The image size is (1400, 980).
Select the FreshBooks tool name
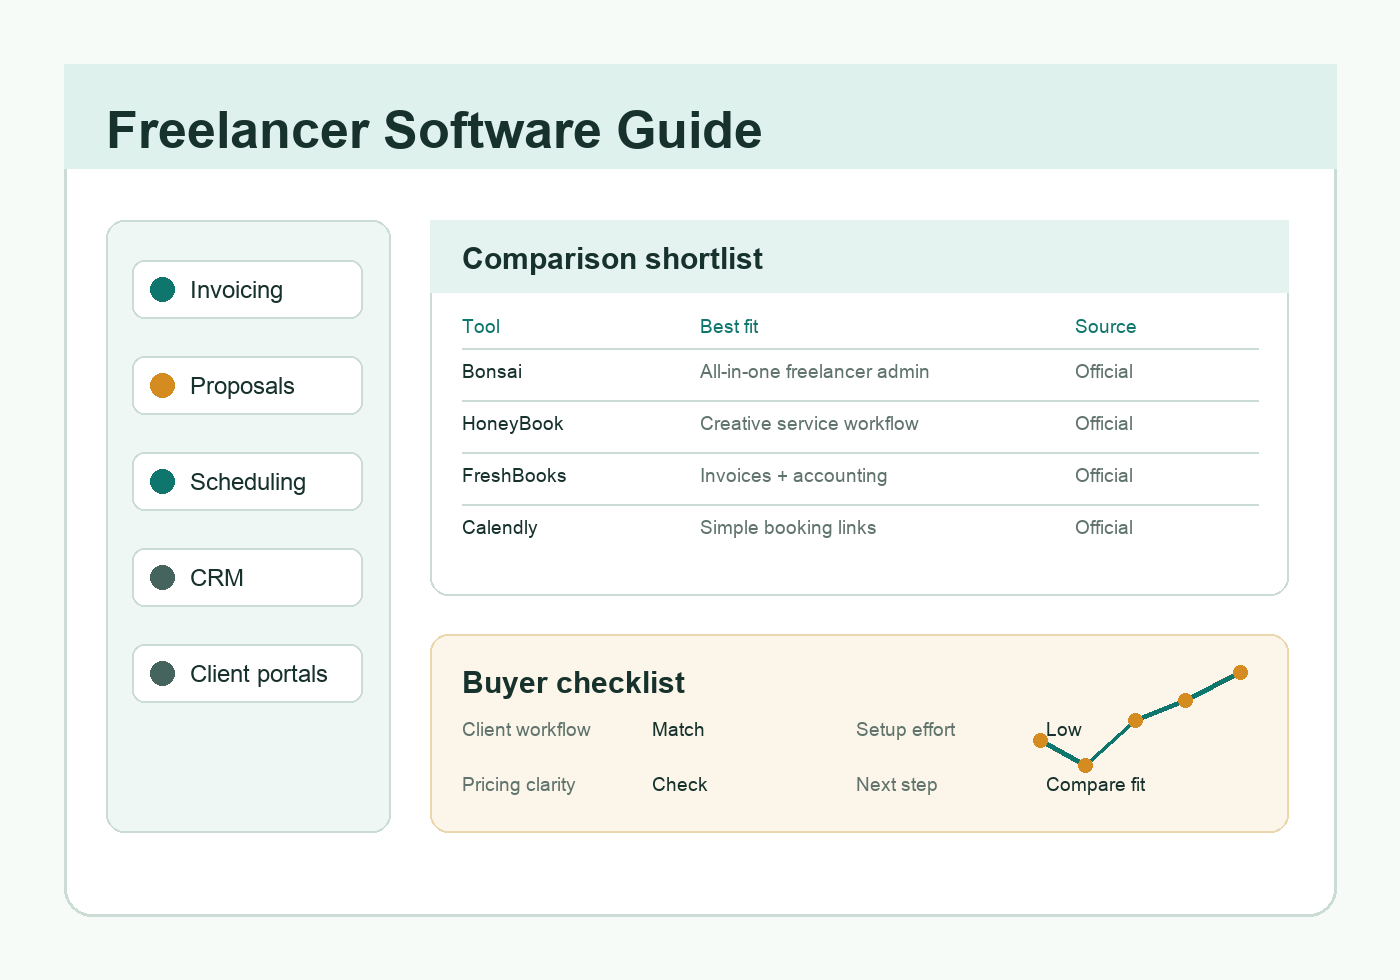click(x=514, y=476)
